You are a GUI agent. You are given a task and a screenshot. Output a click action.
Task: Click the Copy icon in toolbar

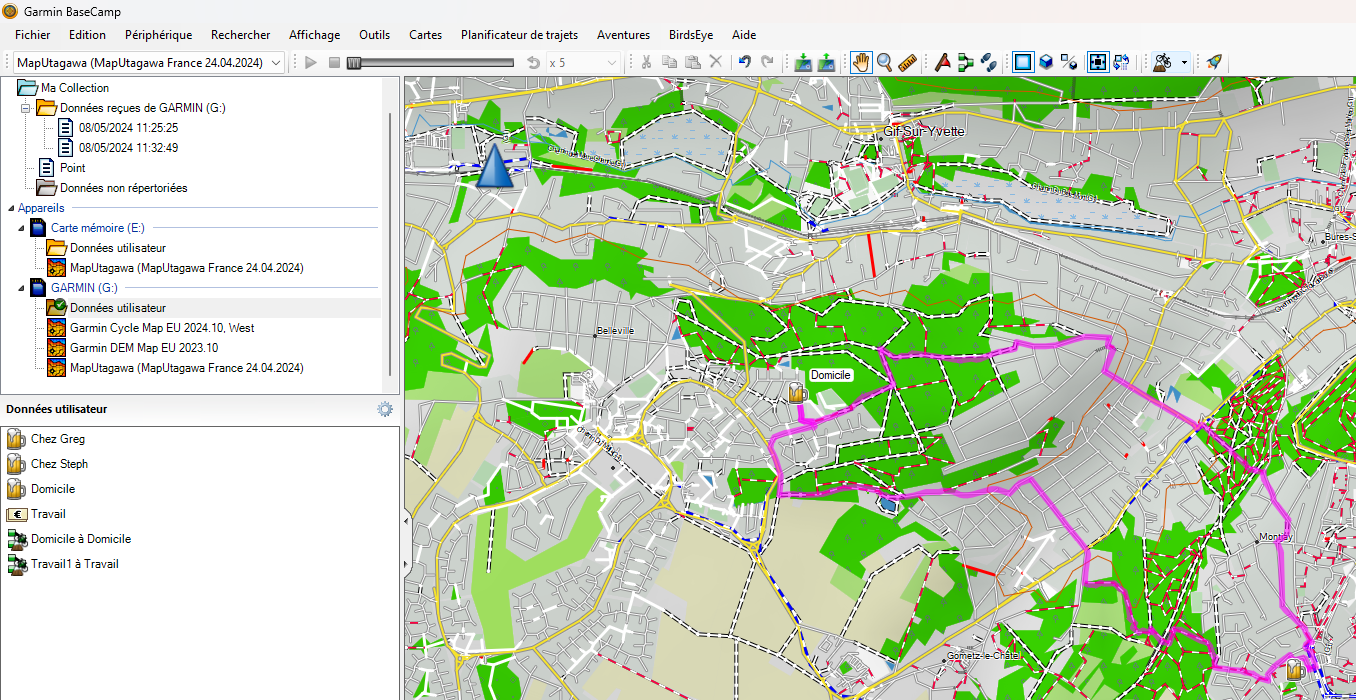[x=670, y=62]
